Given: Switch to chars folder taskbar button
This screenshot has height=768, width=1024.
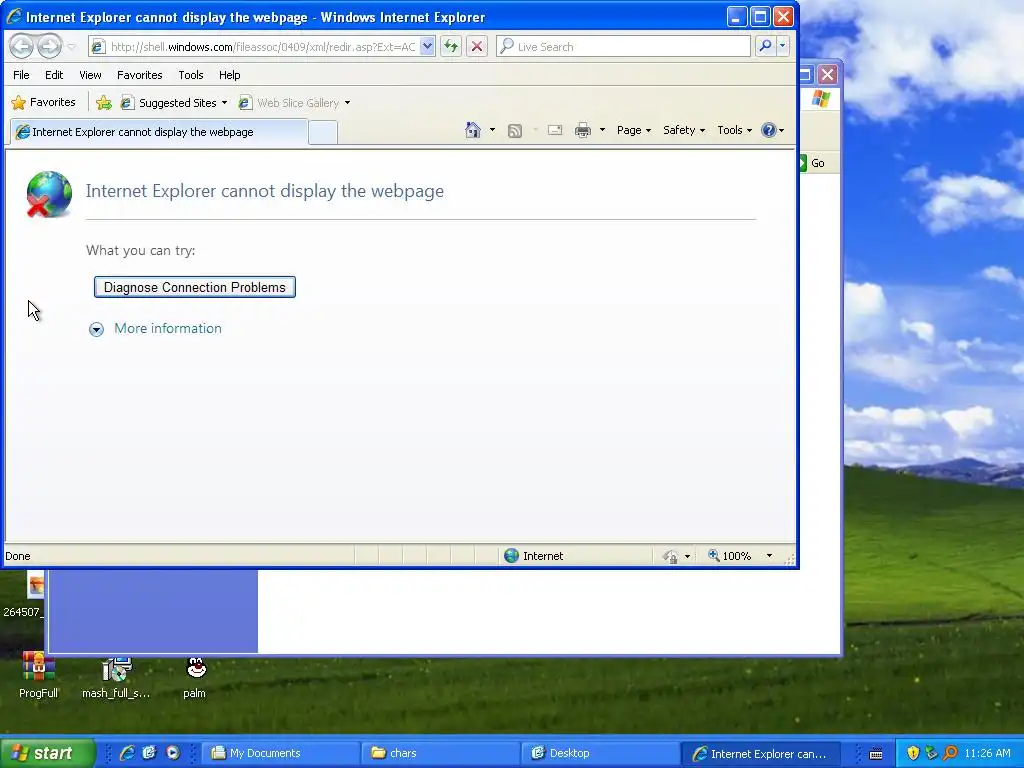Looking at the screenshot, I should [440, 753].
